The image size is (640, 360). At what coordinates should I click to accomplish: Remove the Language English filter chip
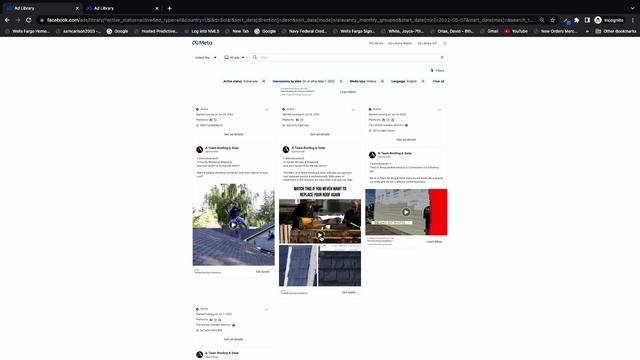point(423,81)
